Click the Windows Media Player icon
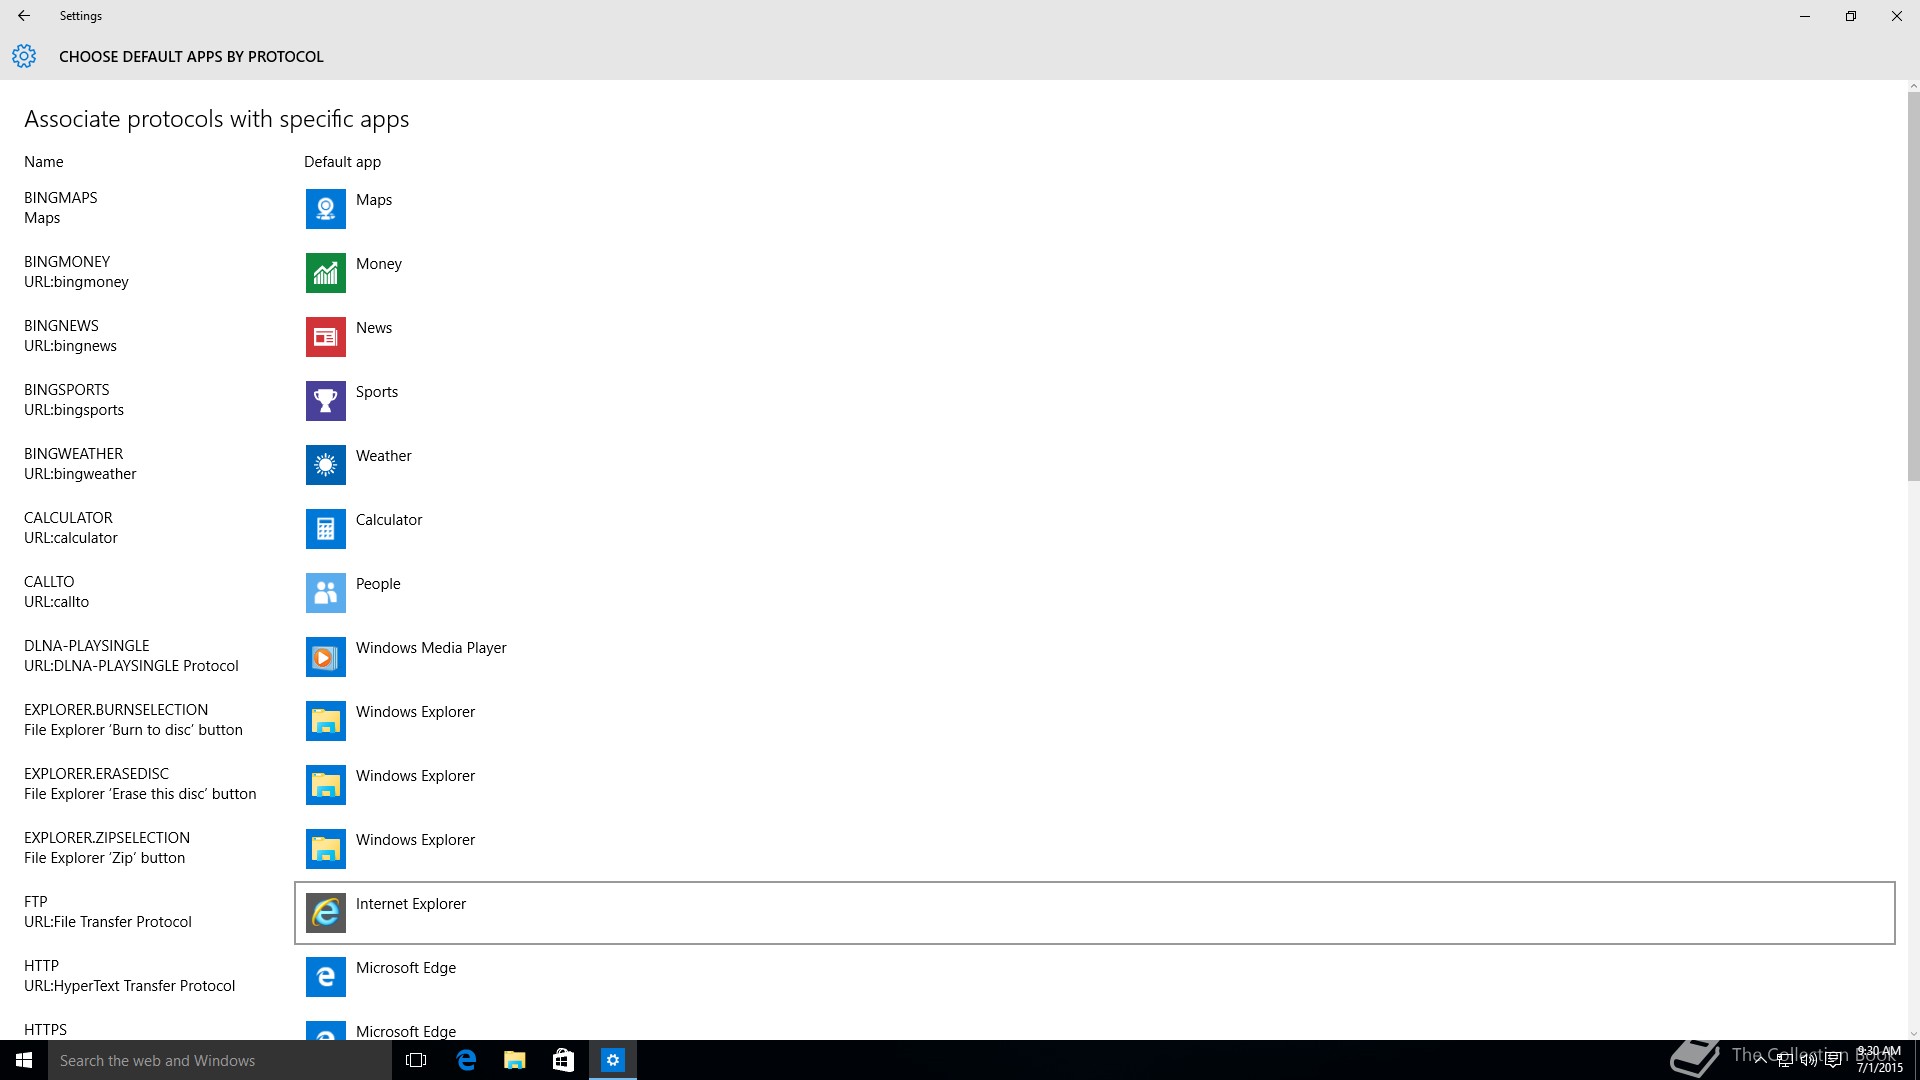This screenshot has width=1920, height=1080. click(x=325, y=657)
